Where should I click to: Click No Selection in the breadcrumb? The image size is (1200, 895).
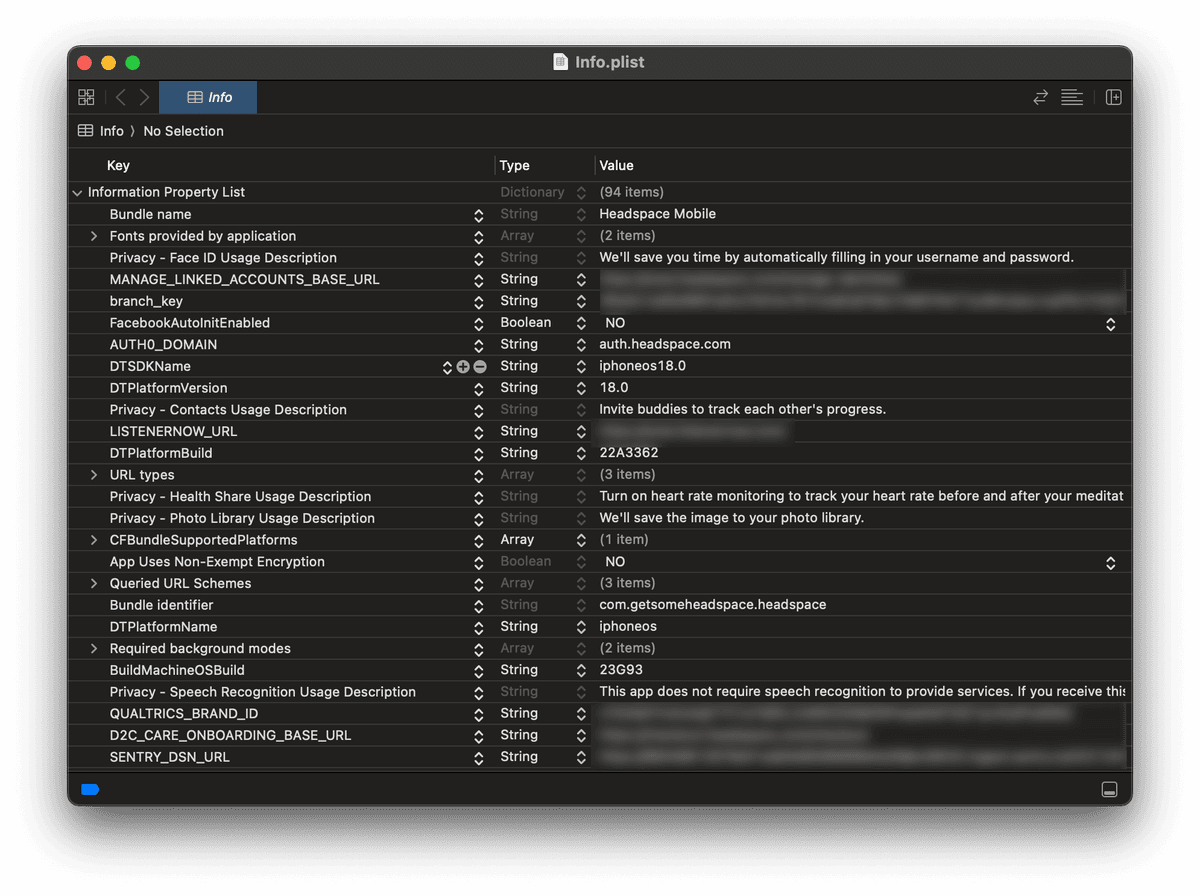(183, 131)
